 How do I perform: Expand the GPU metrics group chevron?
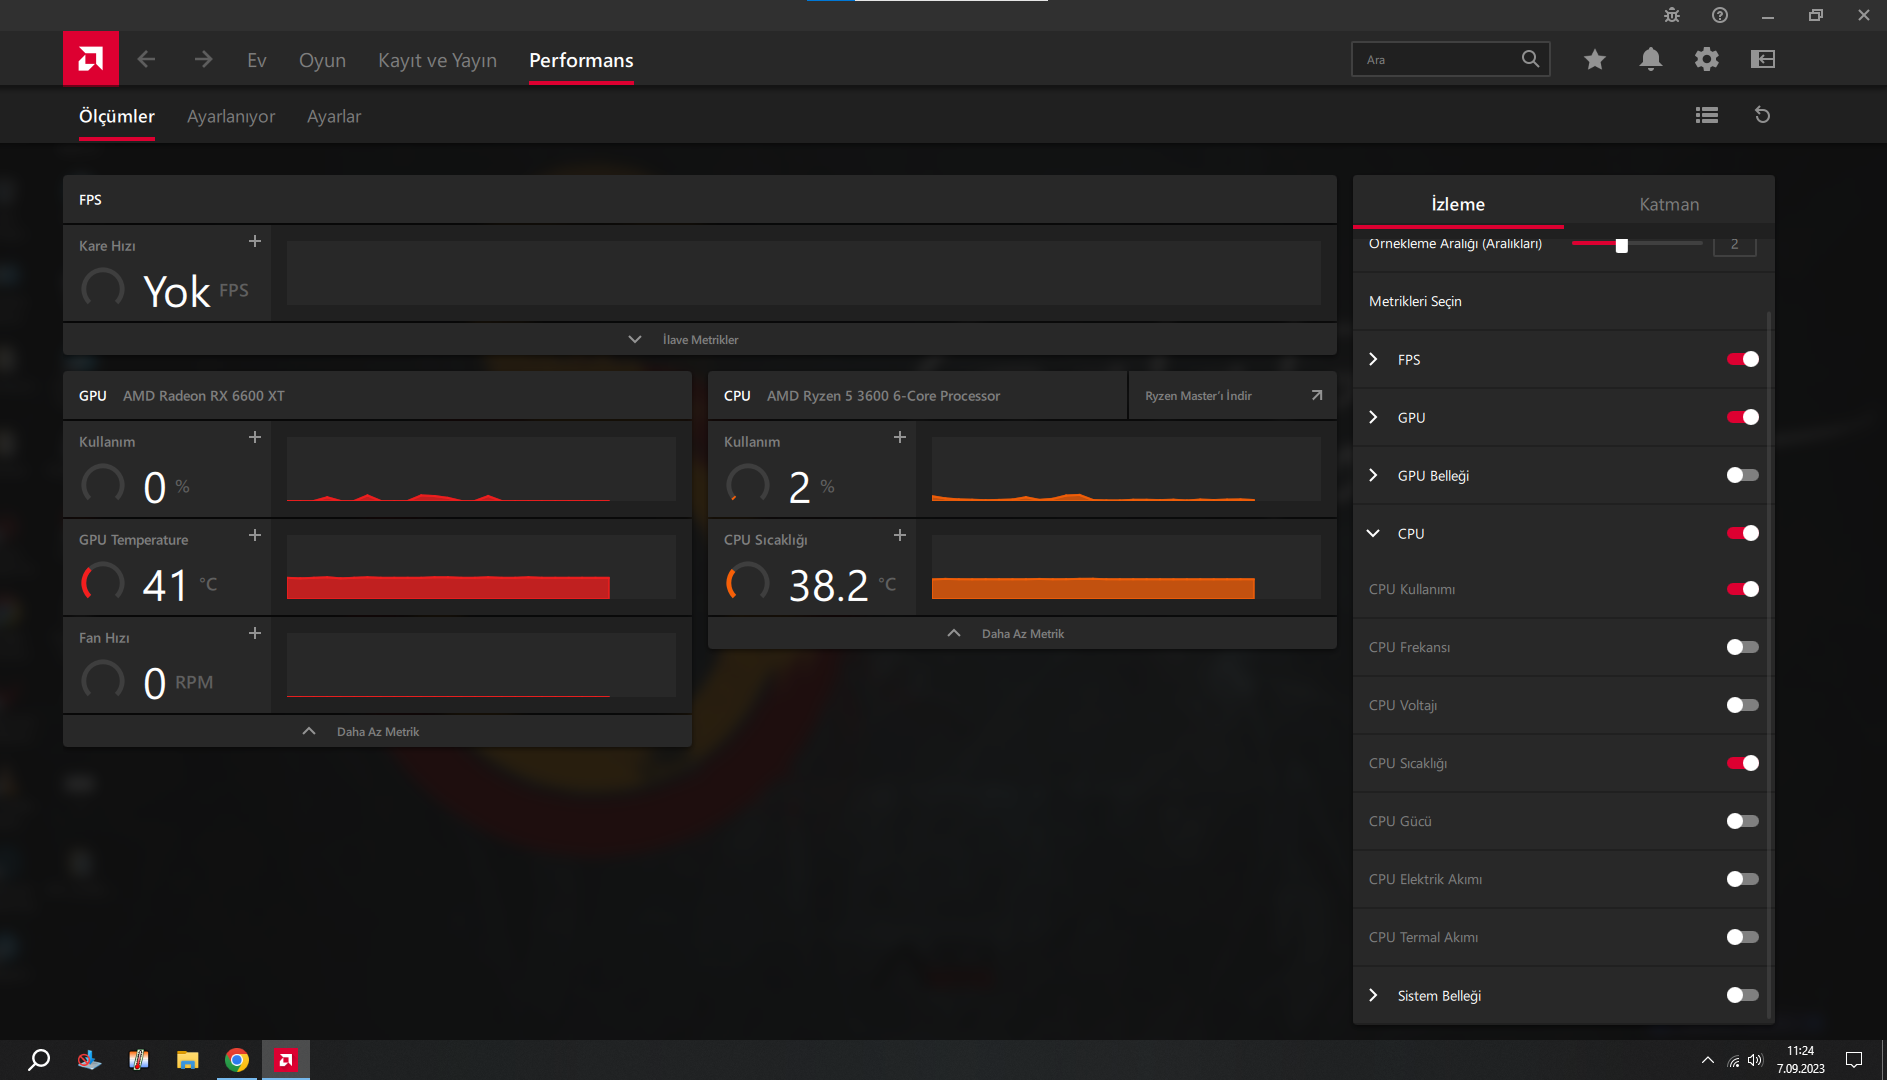click(x=1373, y=417)
